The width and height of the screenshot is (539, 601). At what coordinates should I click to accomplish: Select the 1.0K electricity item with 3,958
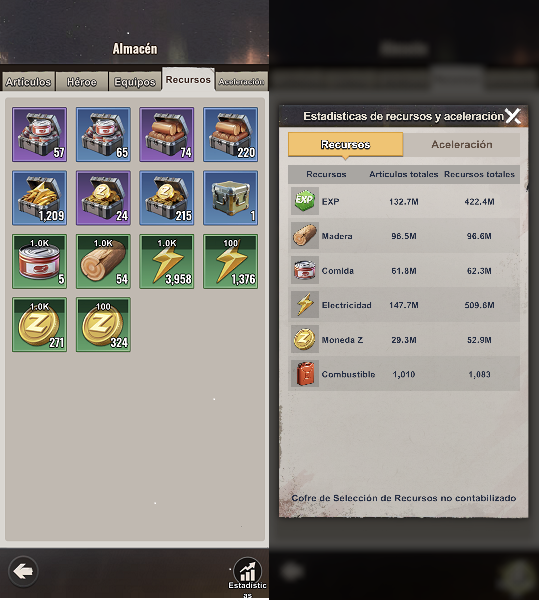coord(167,261)
